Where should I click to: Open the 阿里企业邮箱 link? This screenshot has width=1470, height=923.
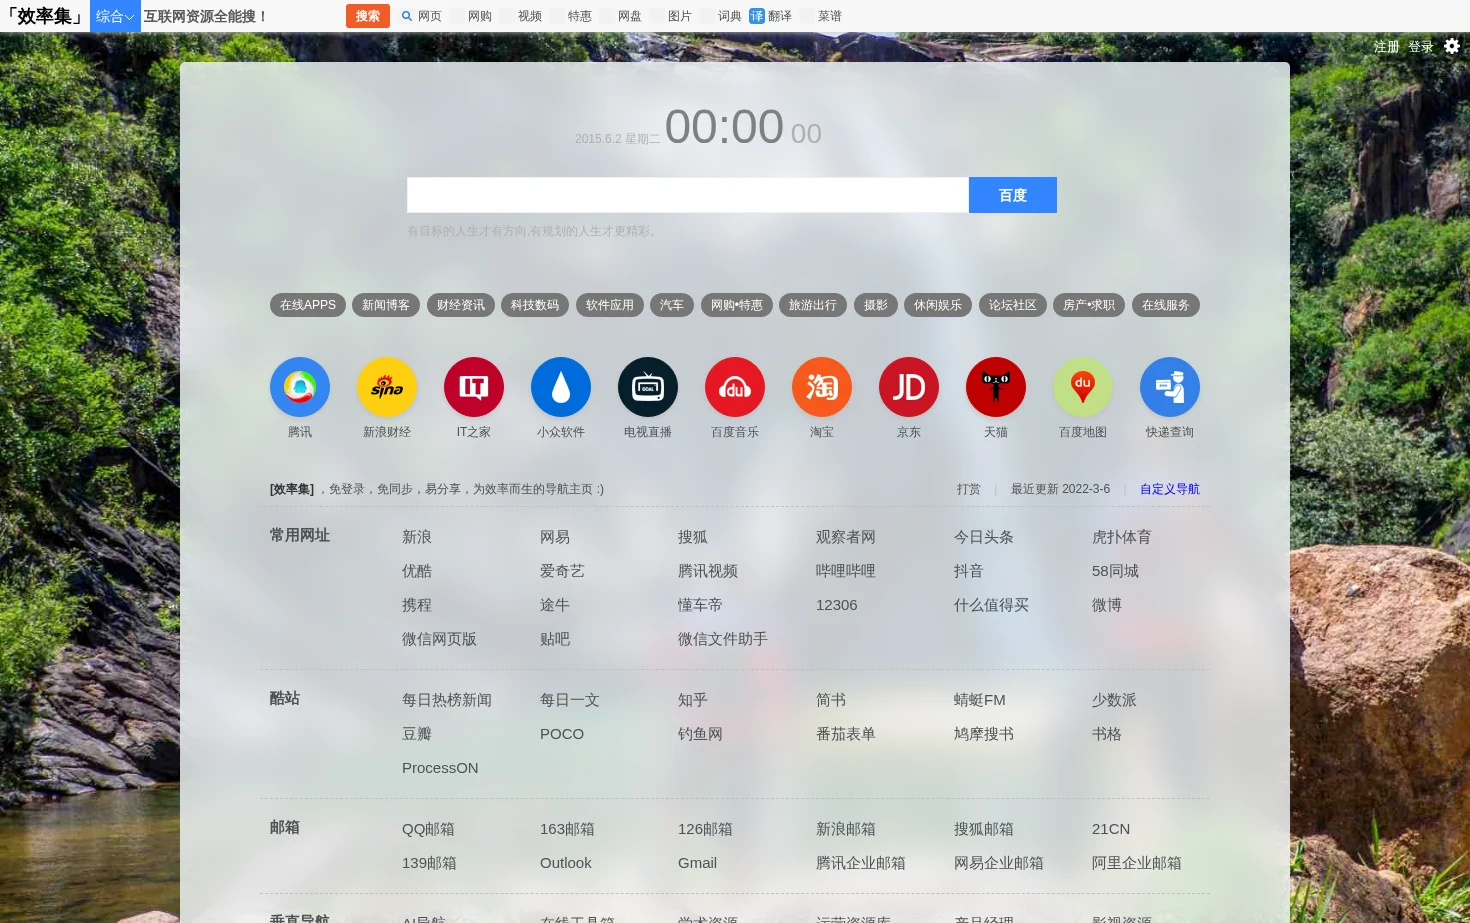1137,863
